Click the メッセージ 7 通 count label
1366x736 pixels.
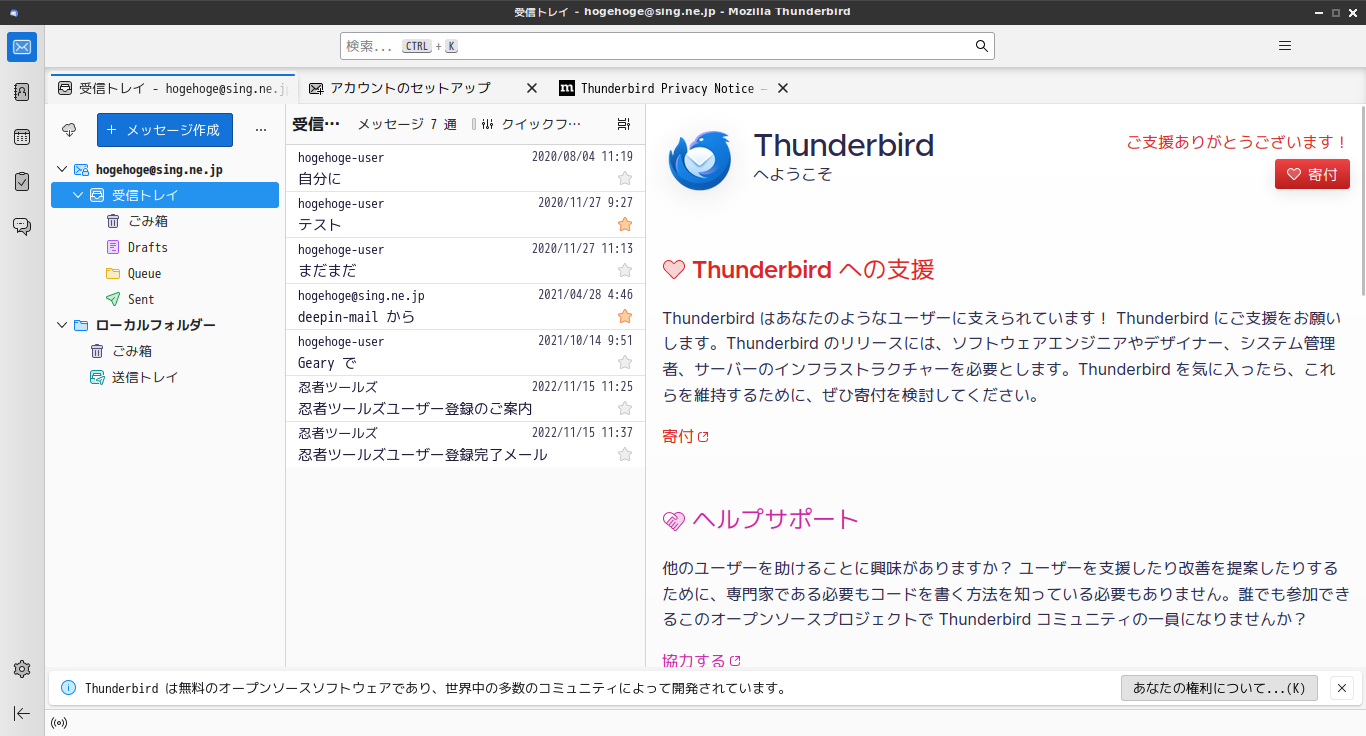click(407, 124)
